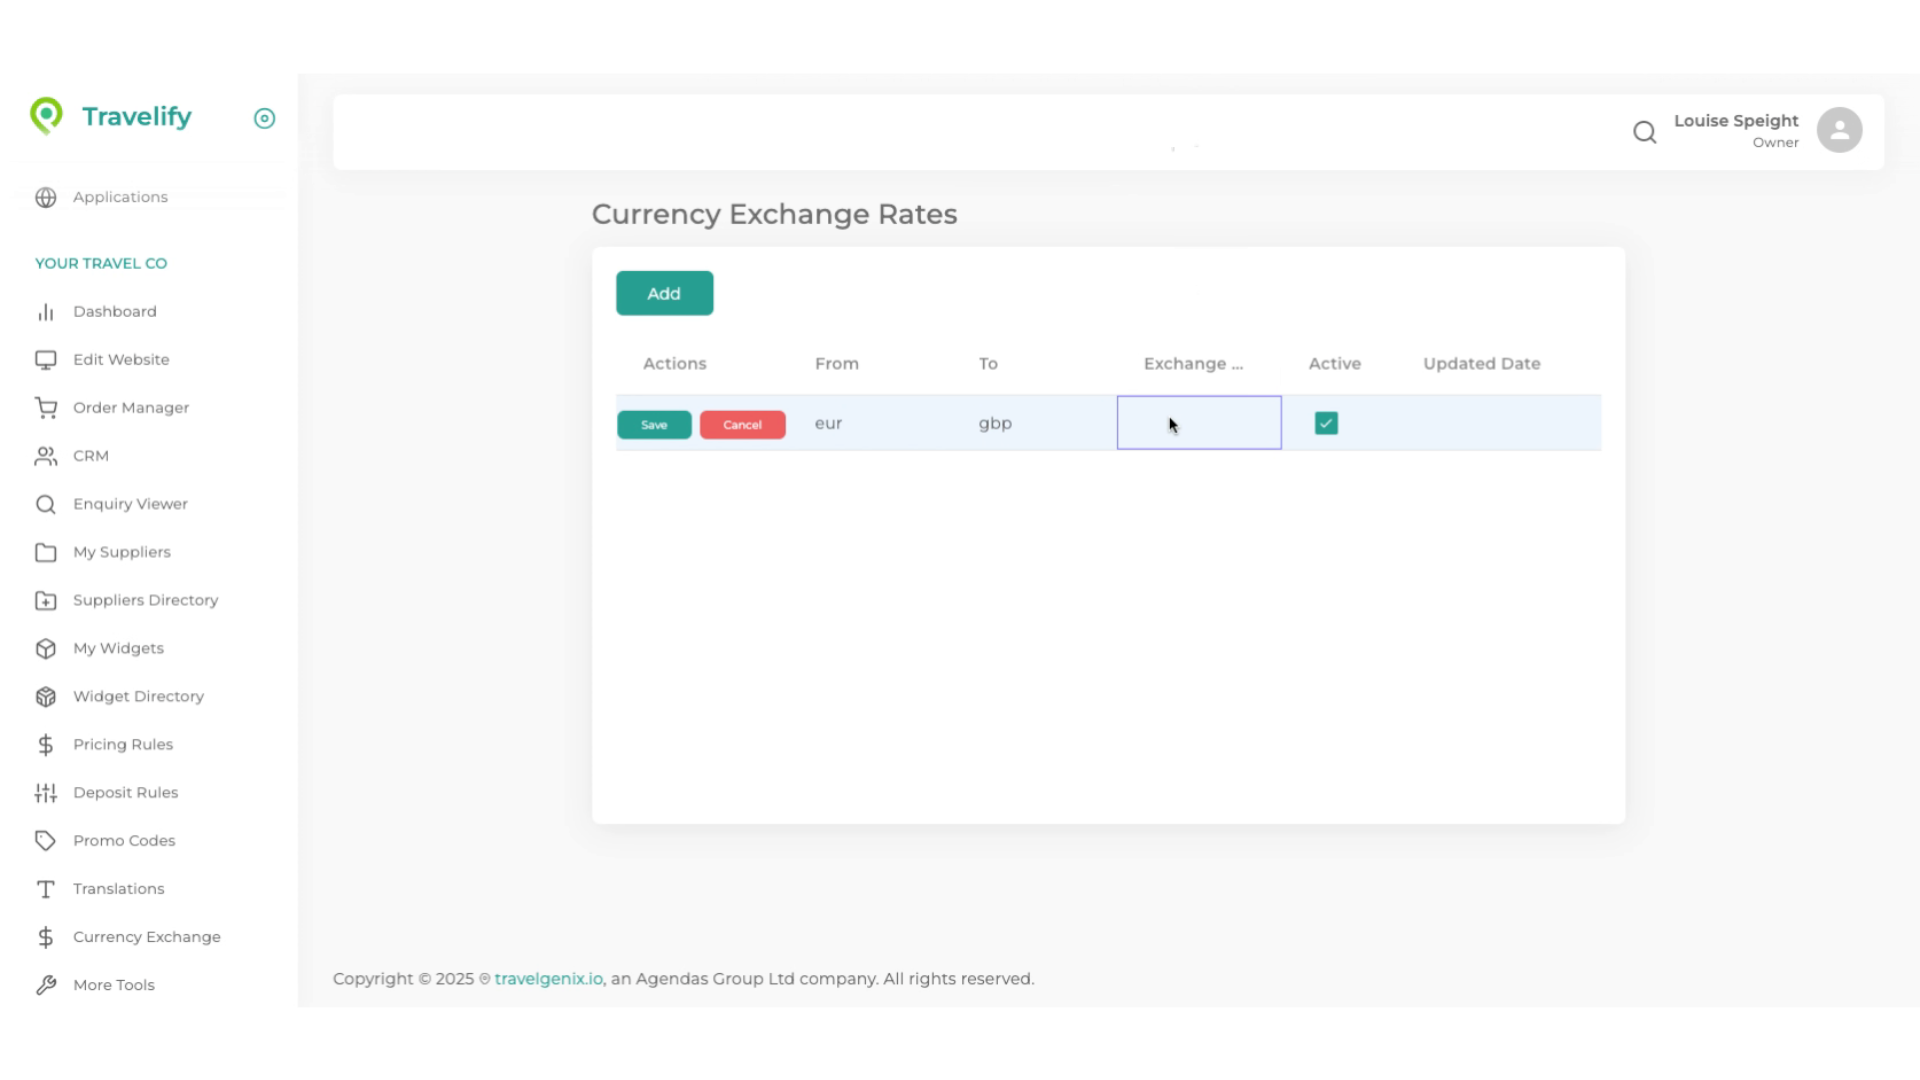Open Louise Speight's profile avatar
The height and width of the screenshot is (1080, 1920).
coord(1839,129)
